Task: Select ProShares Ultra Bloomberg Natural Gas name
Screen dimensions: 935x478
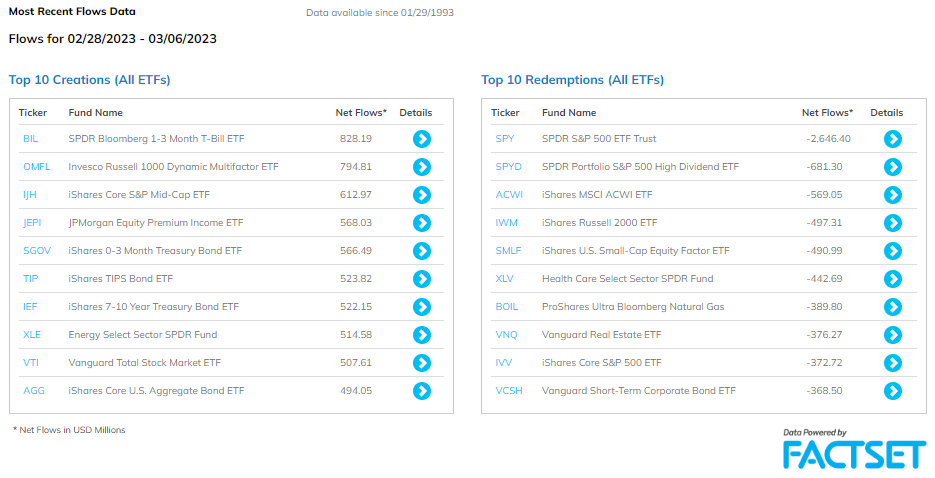Action: coord(633,306)
